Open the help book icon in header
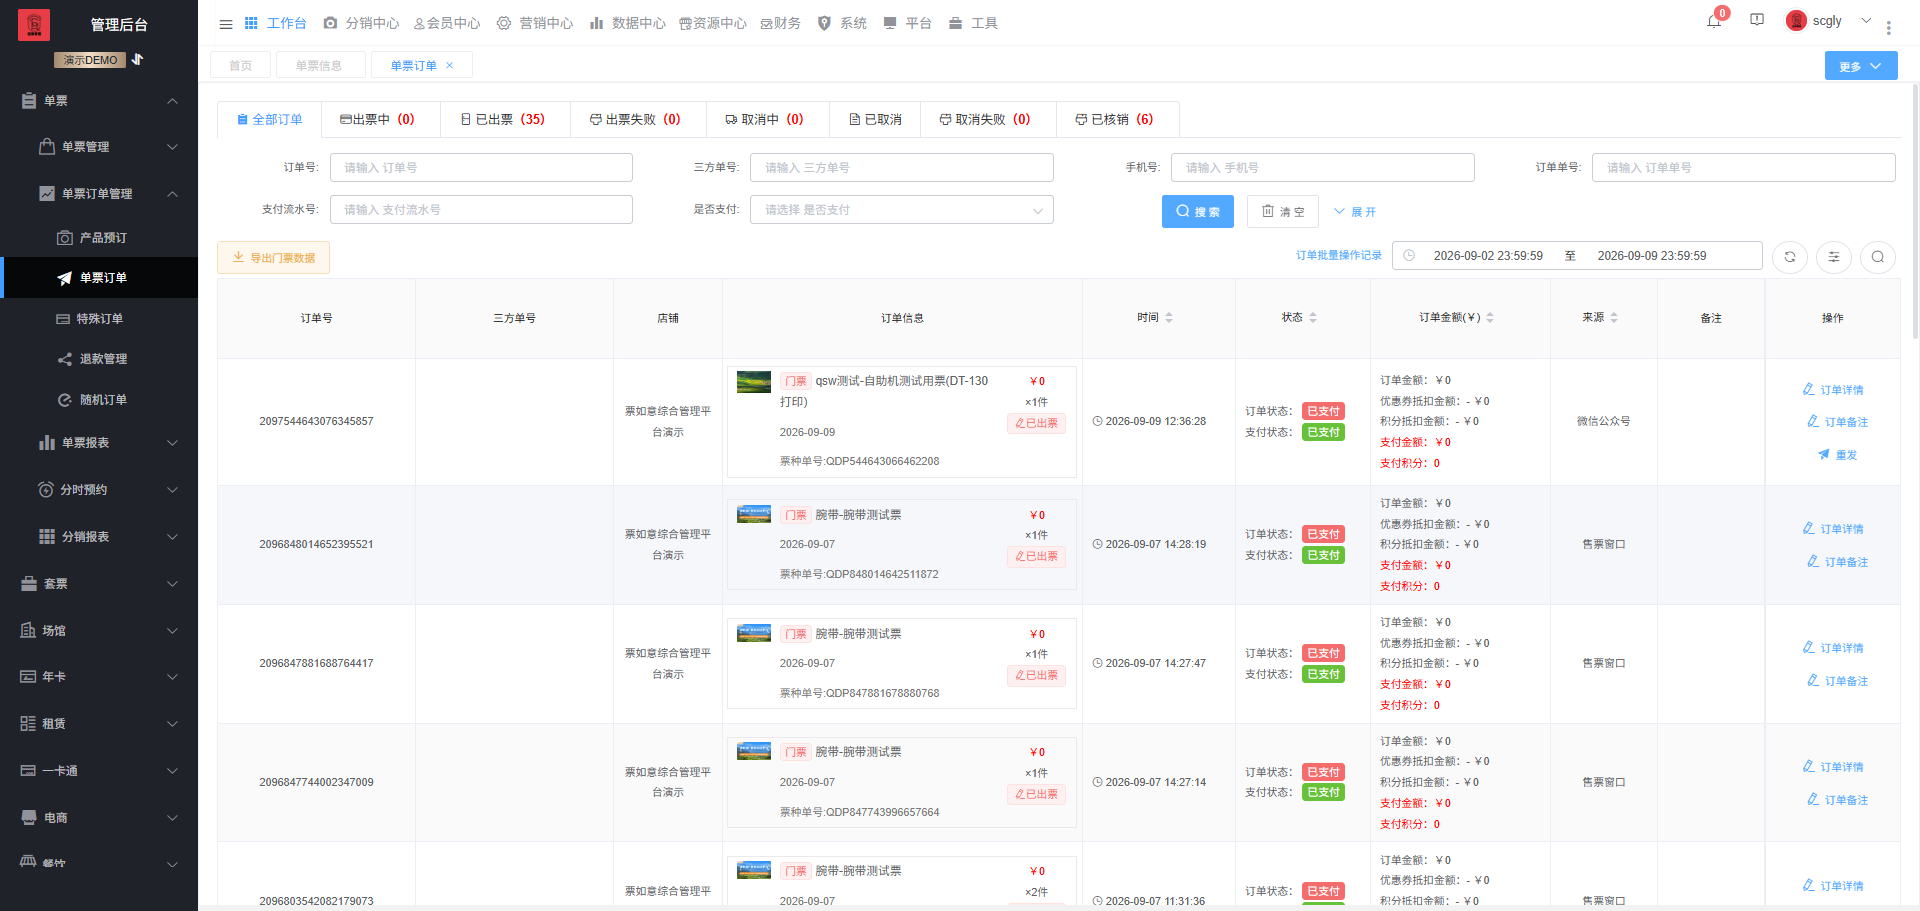The width and height of the screenshot is (1920, 911). pos(1757,20)
